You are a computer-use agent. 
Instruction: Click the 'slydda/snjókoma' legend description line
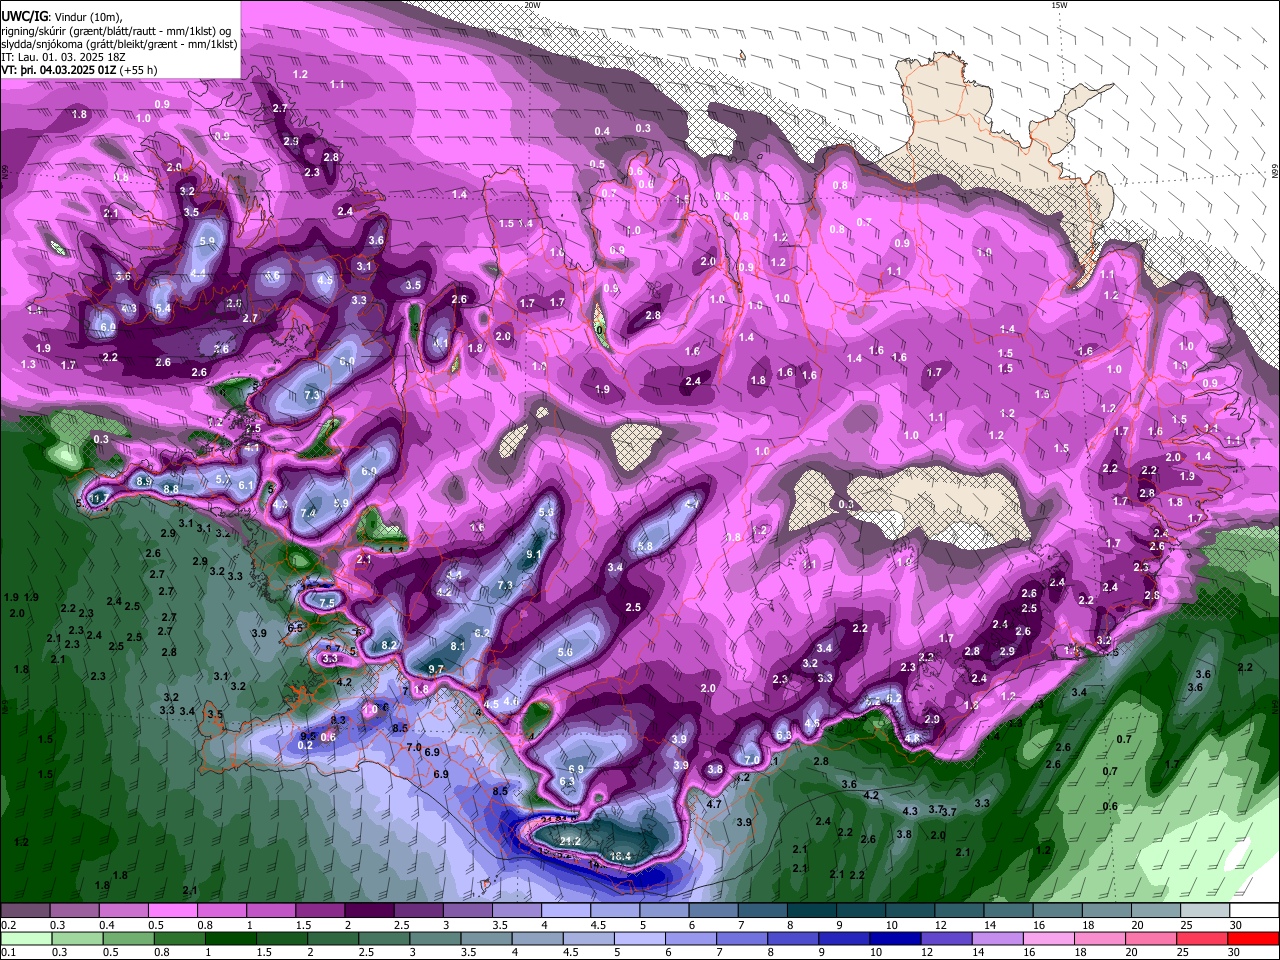coord(119,44)
